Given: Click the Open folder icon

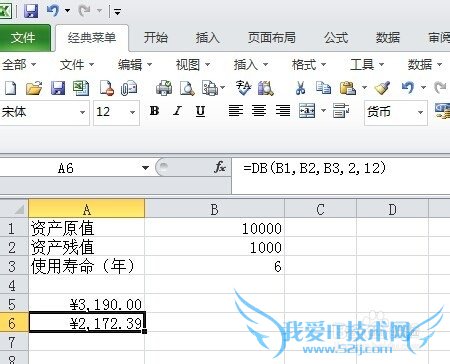Looking at the screenshot, I should click(x=34, y=88).
